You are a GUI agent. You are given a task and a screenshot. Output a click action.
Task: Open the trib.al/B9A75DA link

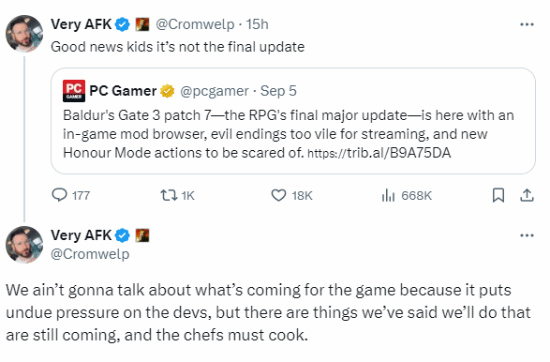[x=379, y=153]
